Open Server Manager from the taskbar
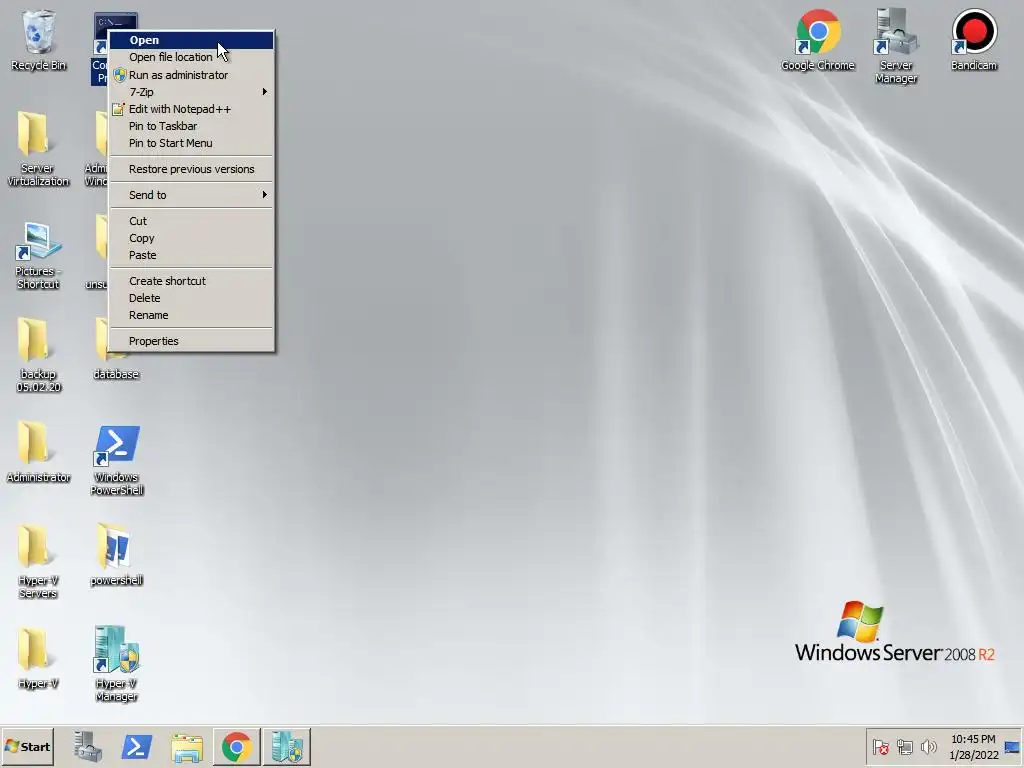The width and height of the screenshot is (1024, 768). (x=88, y=746)
